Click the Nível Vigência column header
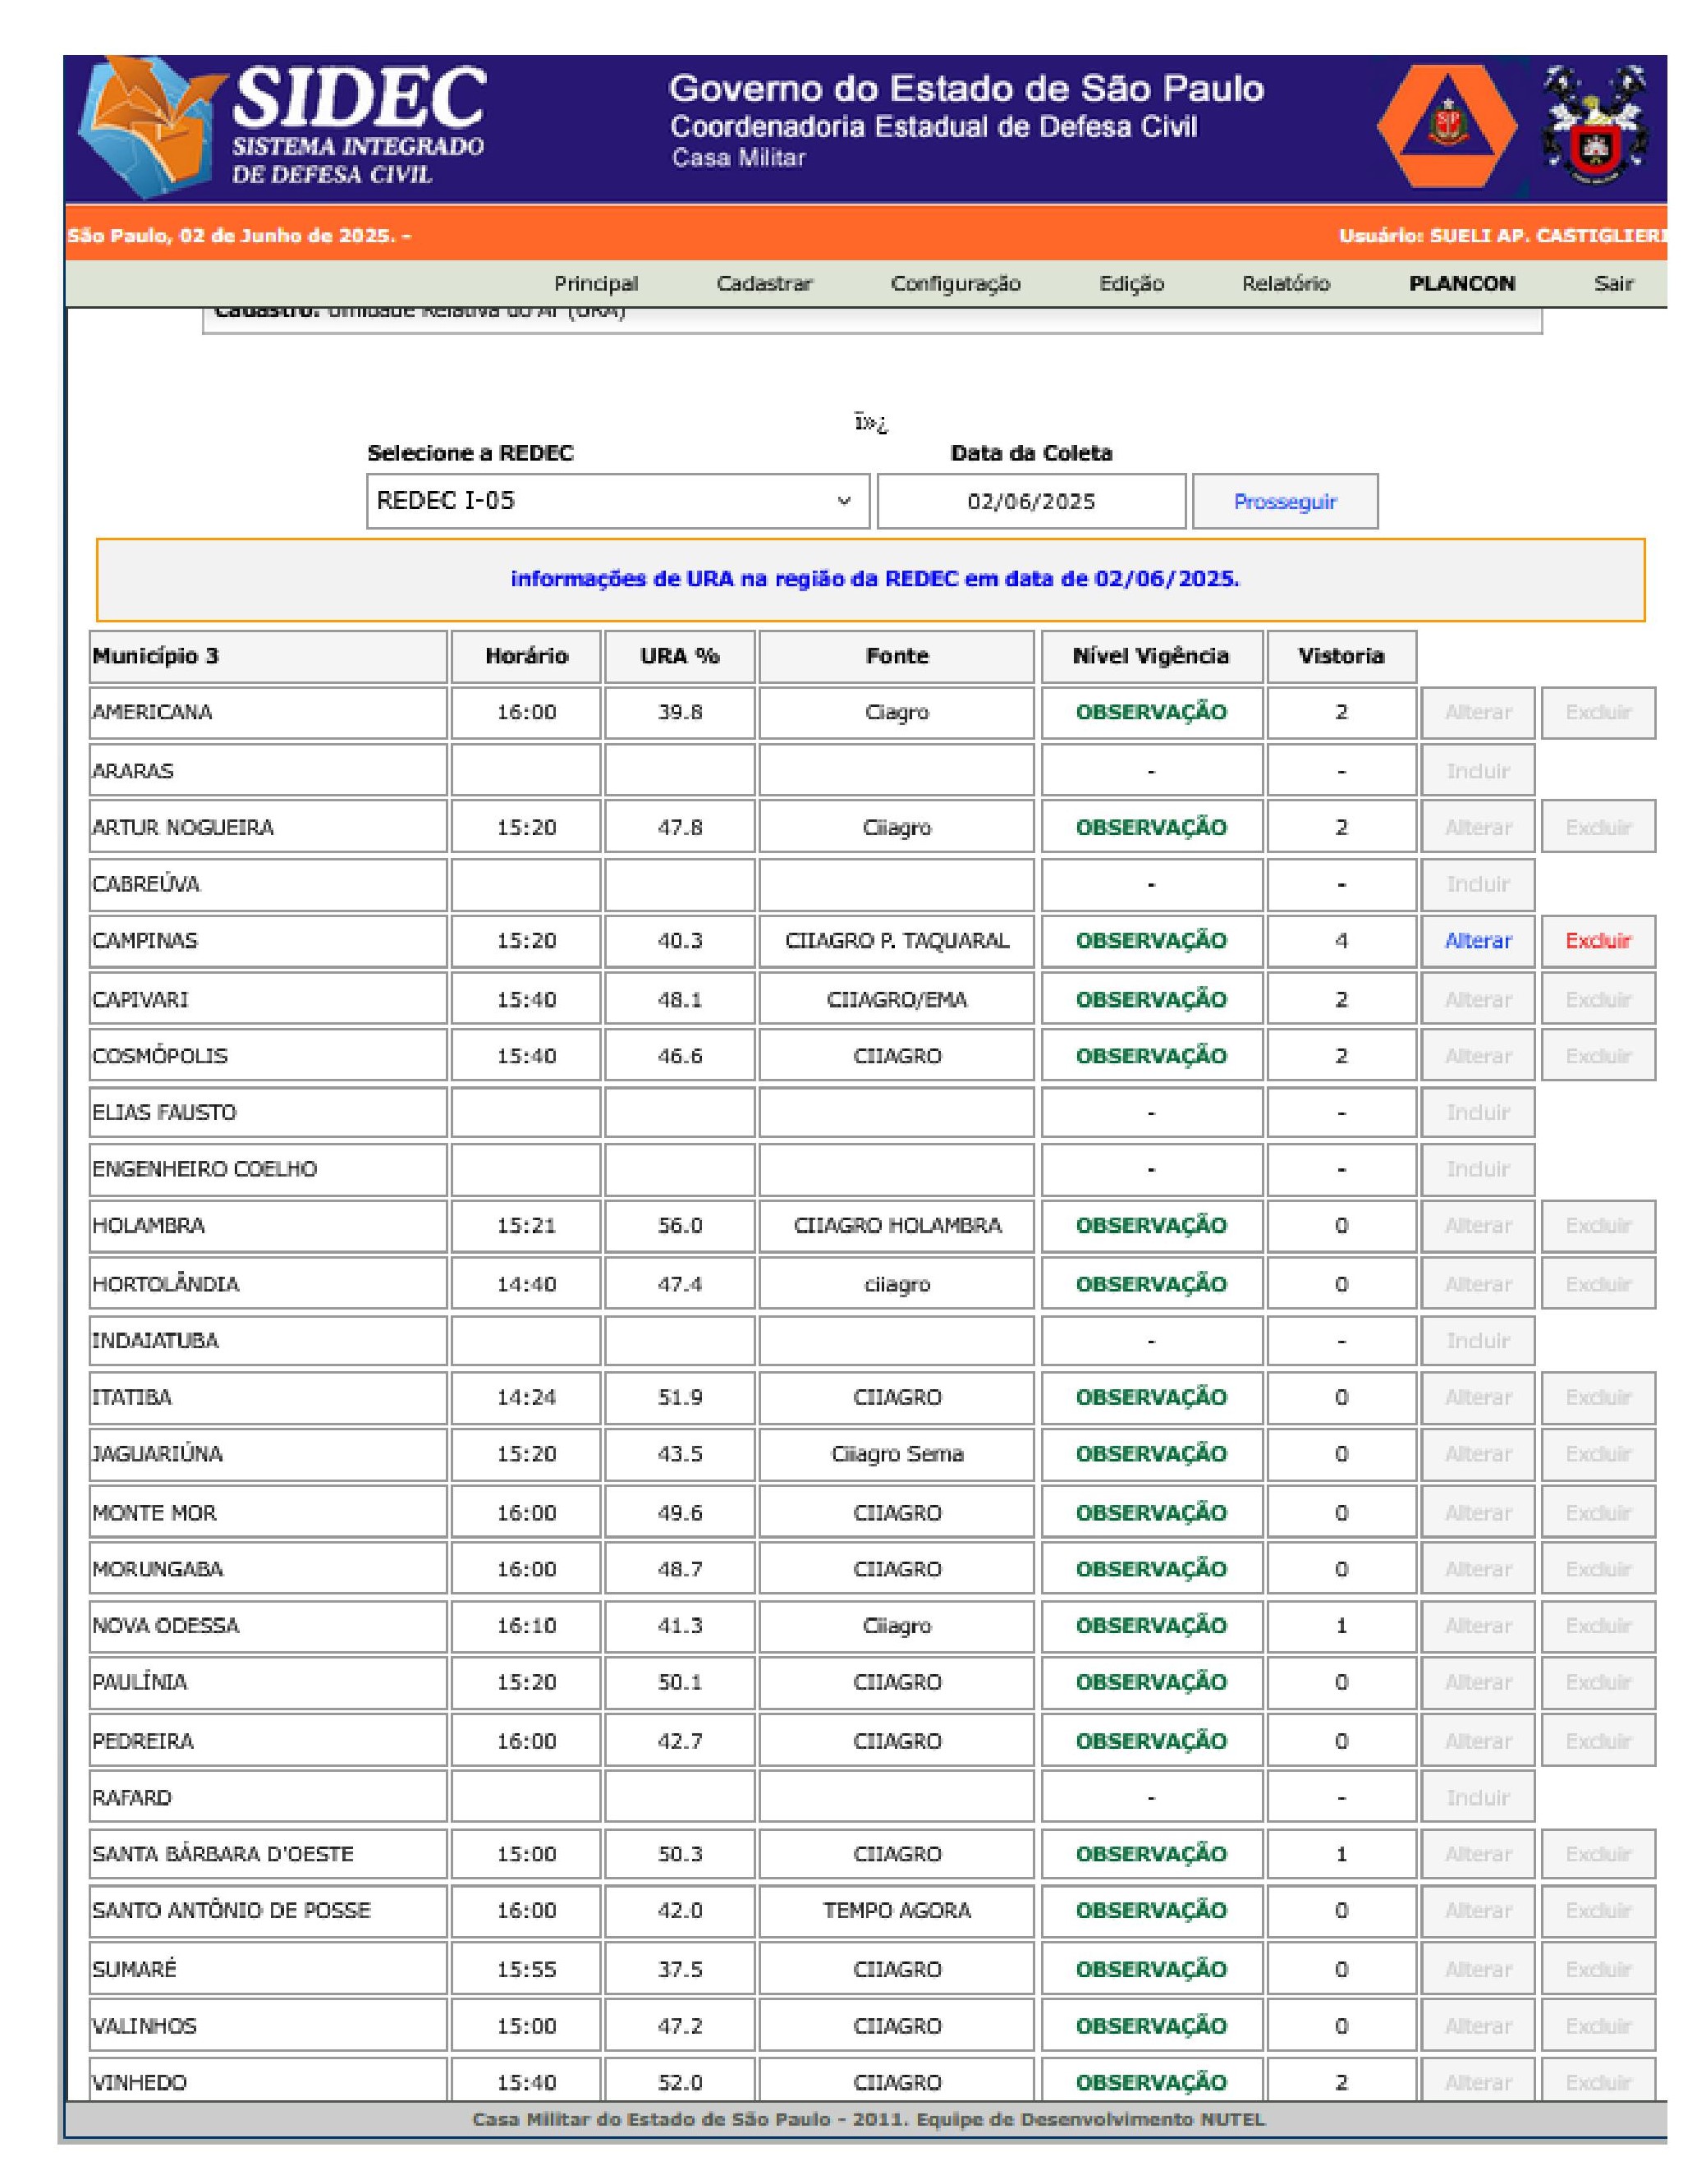Image resolution: width=1697 pixels, height=2184 pixels. pos(1152,657)
